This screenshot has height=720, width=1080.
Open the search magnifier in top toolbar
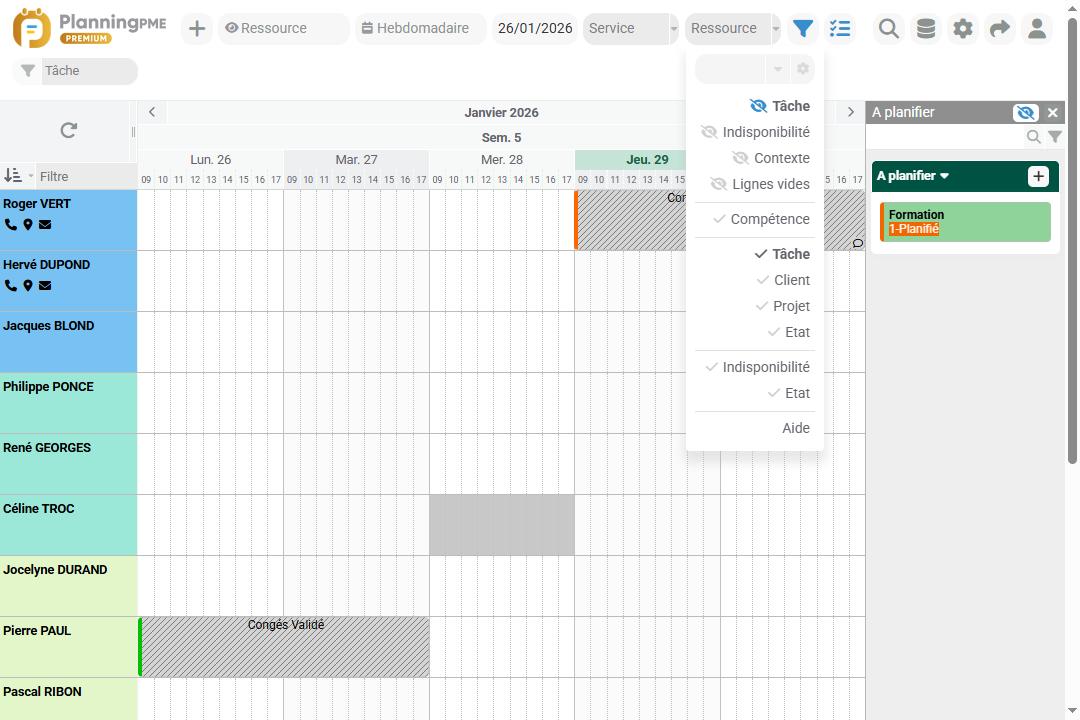(889, 28)
